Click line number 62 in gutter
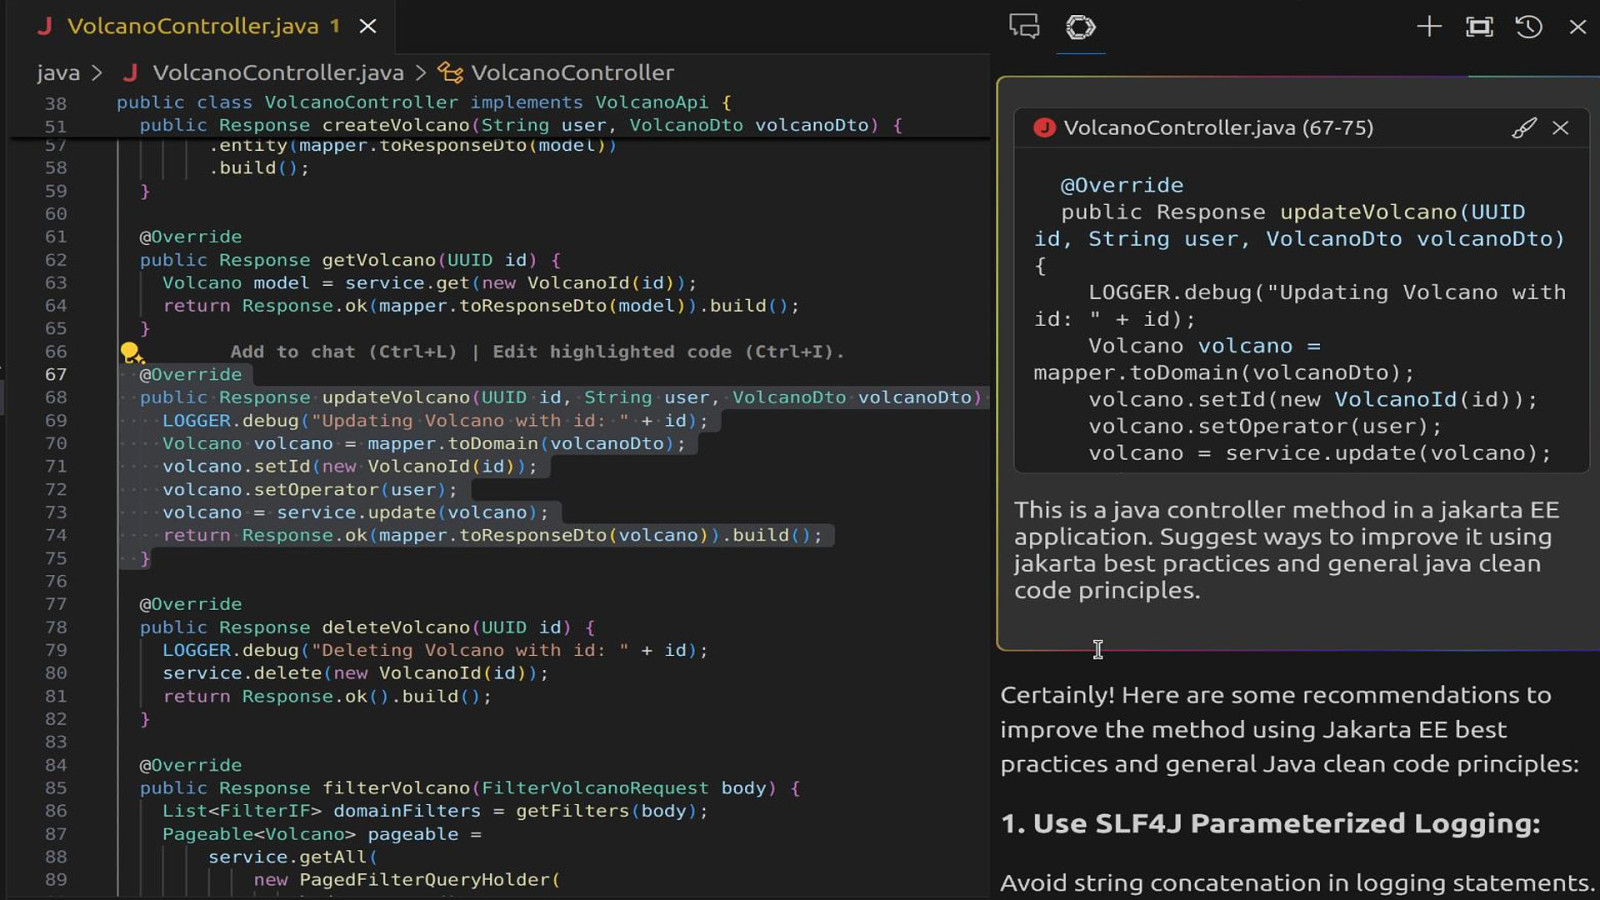1600x900 pixels. pos(56,260)
